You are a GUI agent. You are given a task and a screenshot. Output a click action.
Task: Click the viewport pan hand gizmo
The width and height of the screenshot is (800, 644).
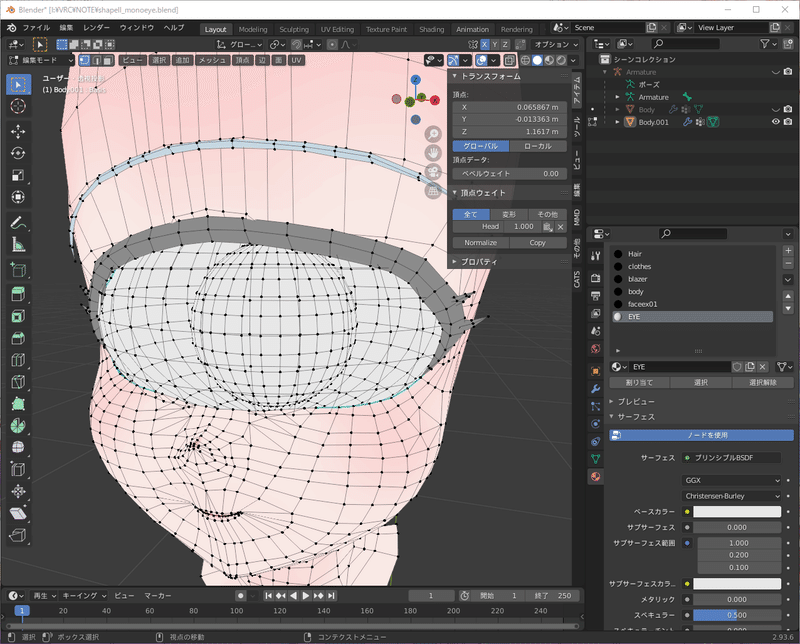[x=433, y=153]
